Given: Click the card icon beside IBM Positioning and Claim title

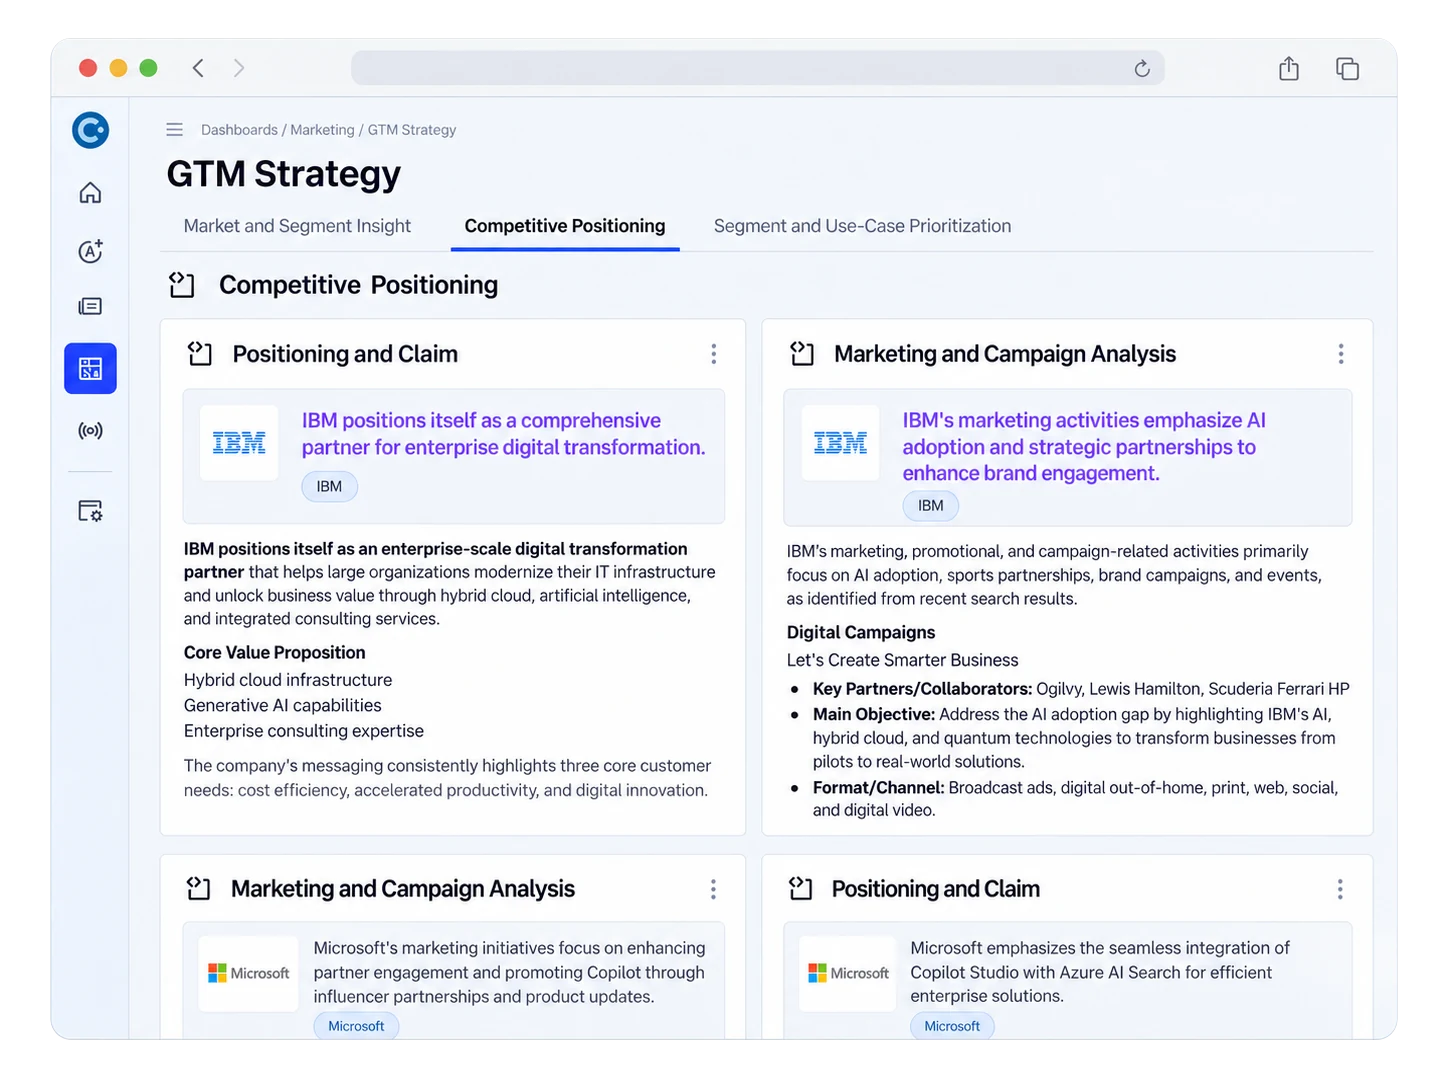Looking at the screenshot, I should (x=200, y=354).
